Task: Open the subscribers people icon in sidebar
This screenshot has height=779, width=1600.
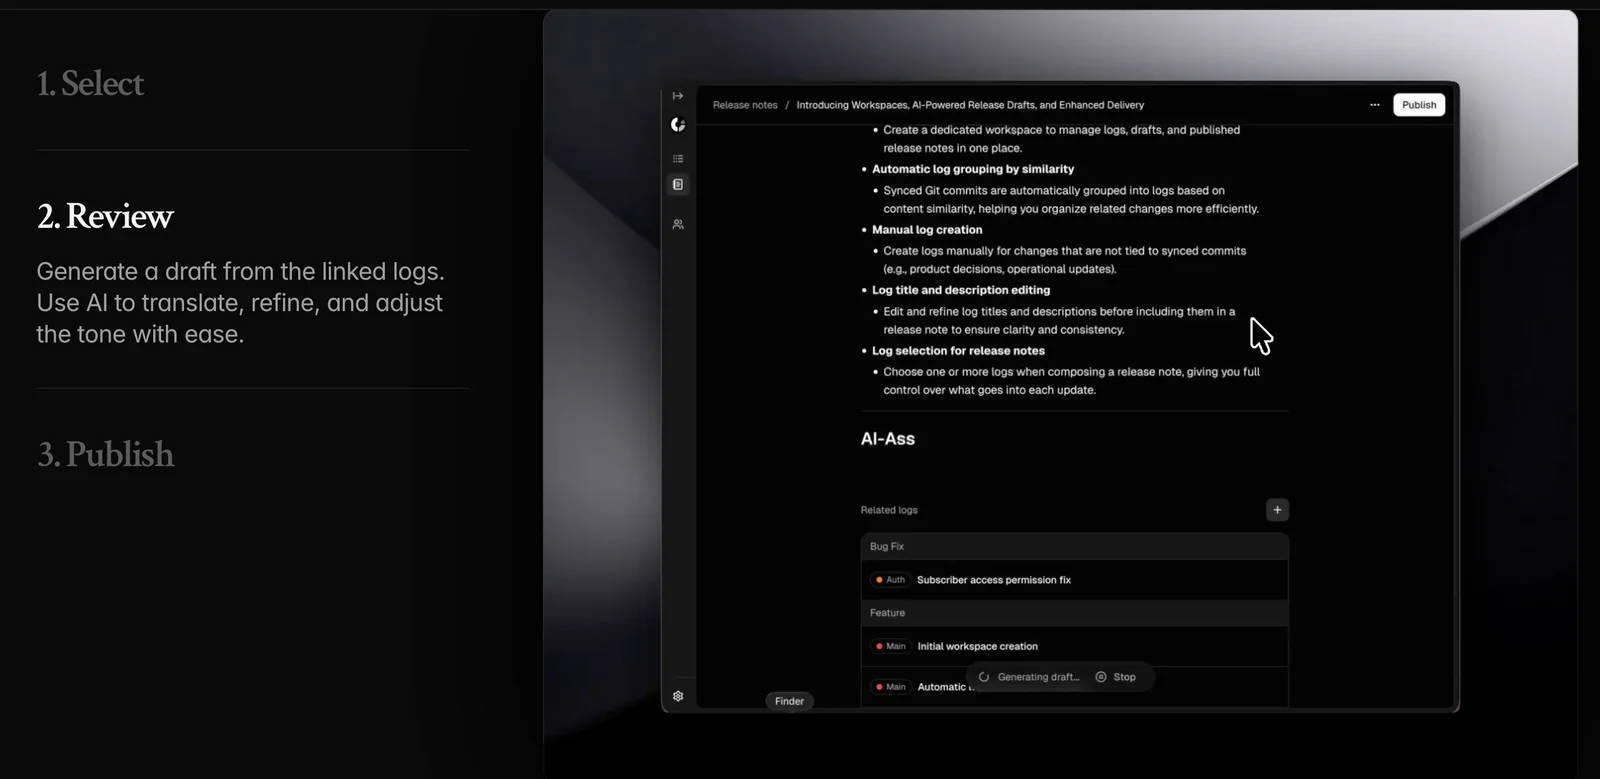Action: (x=678, y=225)
